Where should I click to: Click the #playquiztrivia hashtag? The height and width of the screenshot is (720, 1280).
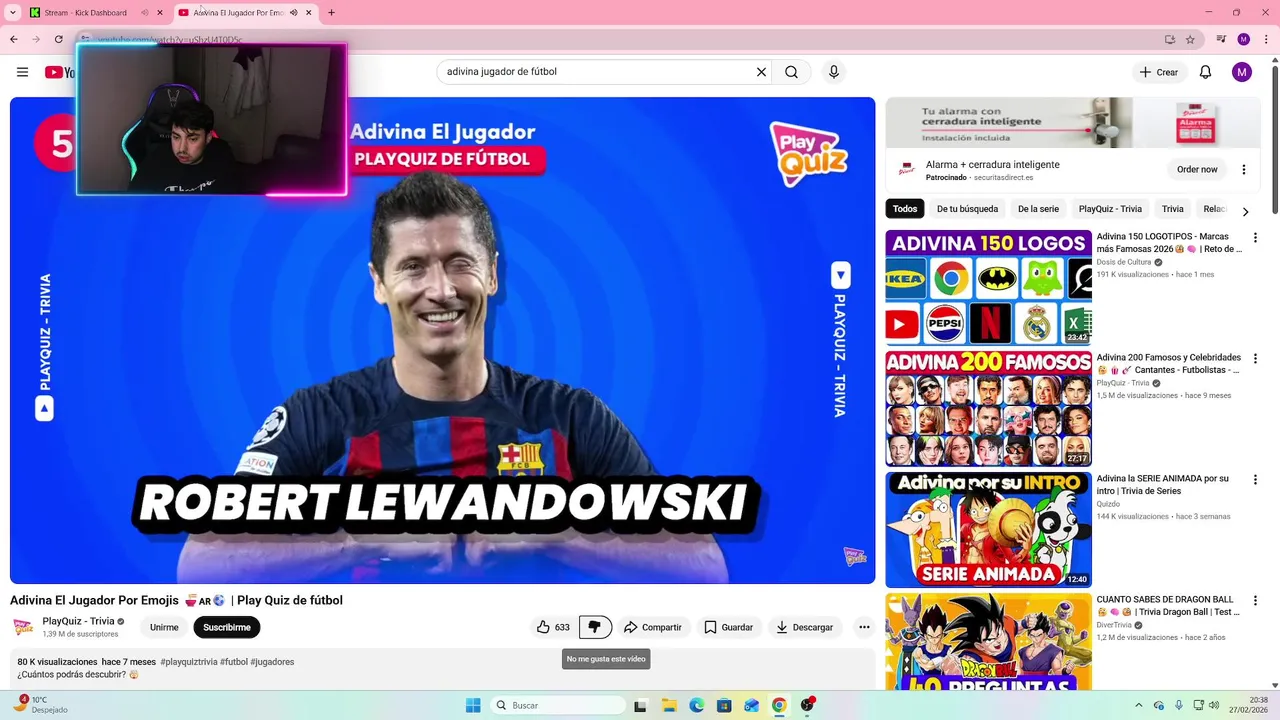tap(188, 662)
